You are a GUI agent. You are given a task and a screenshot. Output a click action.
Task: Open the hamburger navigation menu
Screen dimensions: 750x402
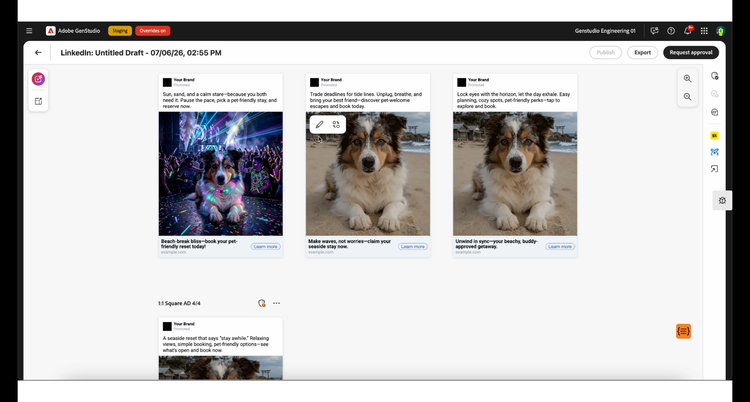point(29,31)
